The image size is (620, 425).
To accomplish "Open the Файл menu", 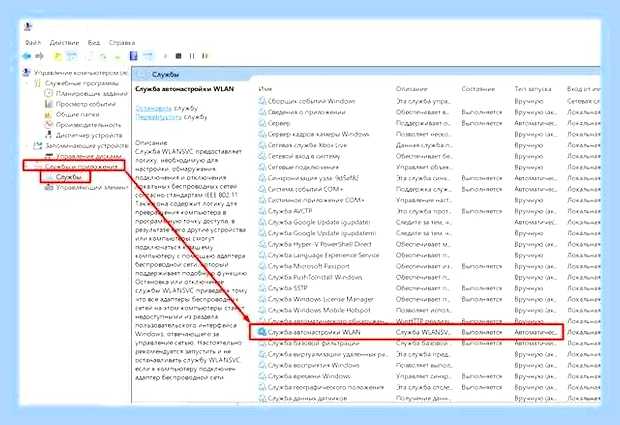I will (x=33, y=42).
